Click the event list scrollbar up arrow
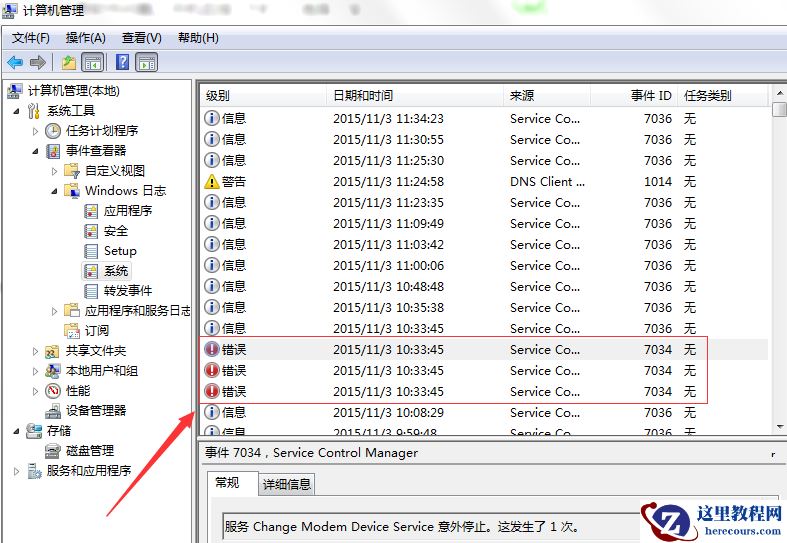The width and height of the screenshot is (787, 543). click(779, 93)
